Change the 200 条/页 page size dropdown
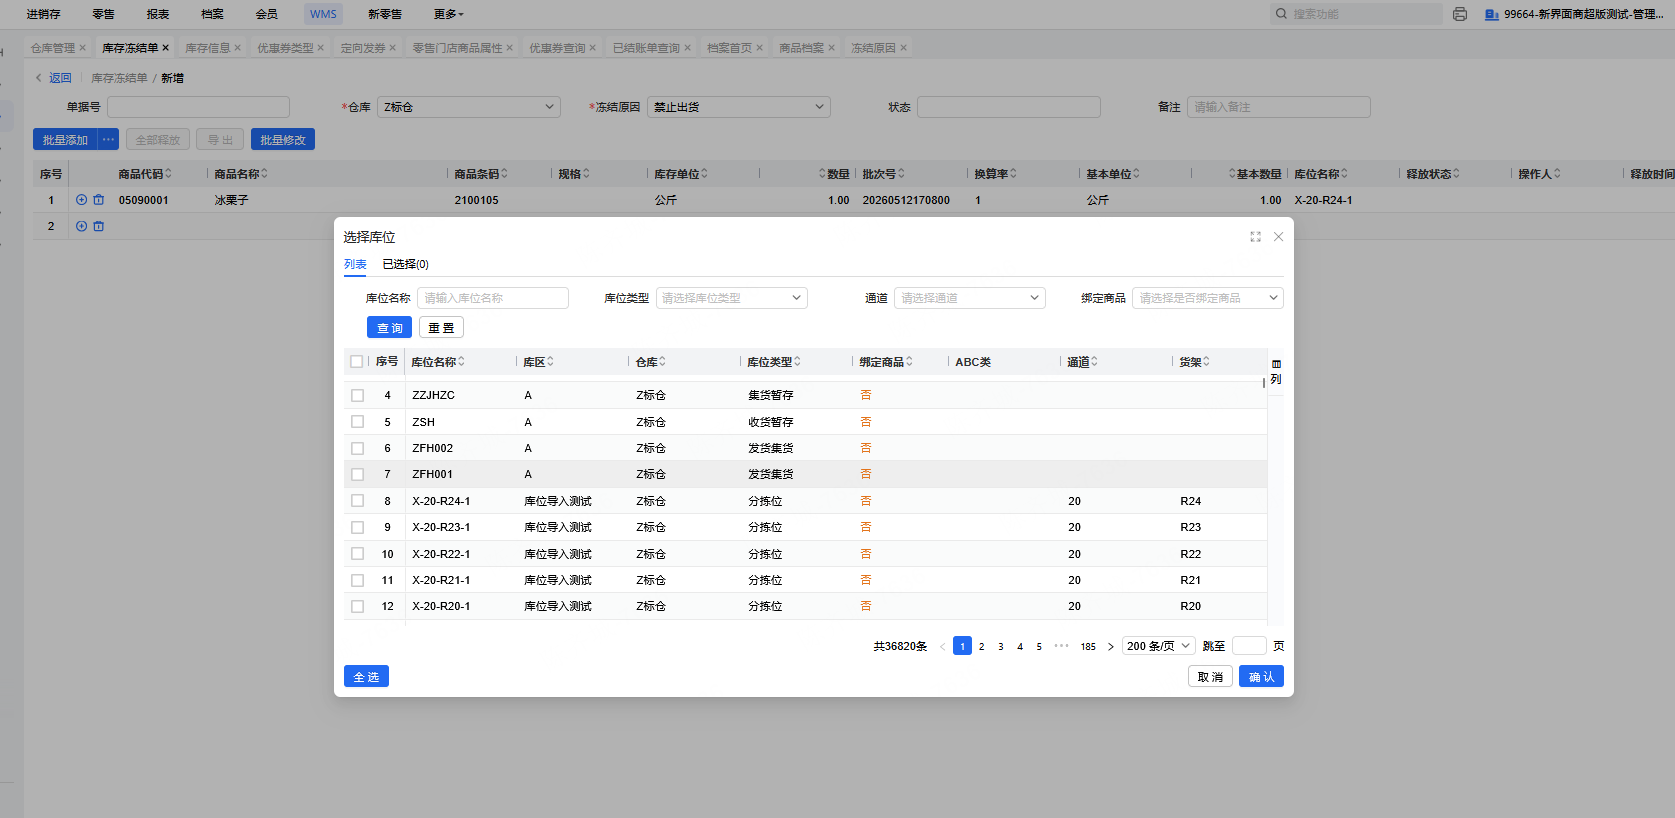1675x818 pixels. [x=1159, y=646]
